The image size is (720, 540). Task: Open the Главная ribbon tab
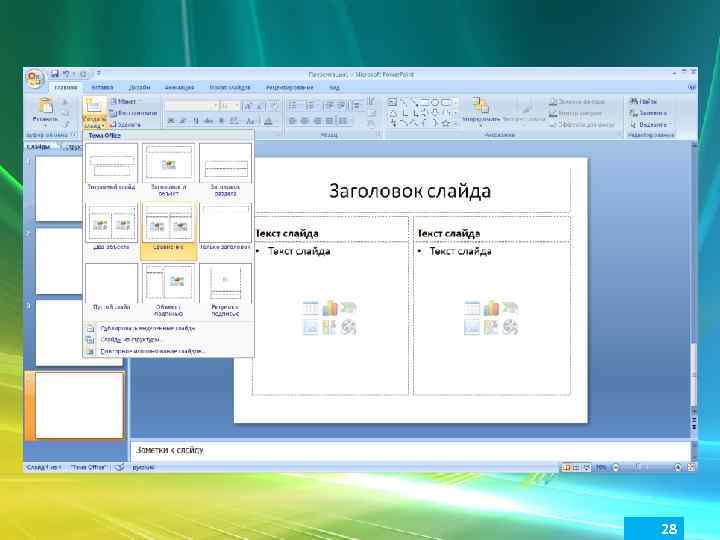click(66, 87)
